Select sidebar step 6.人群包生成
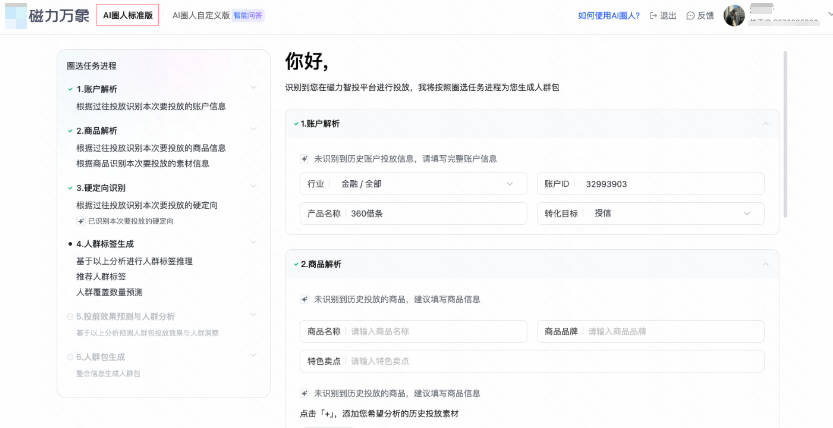 [x=100, y=357]
